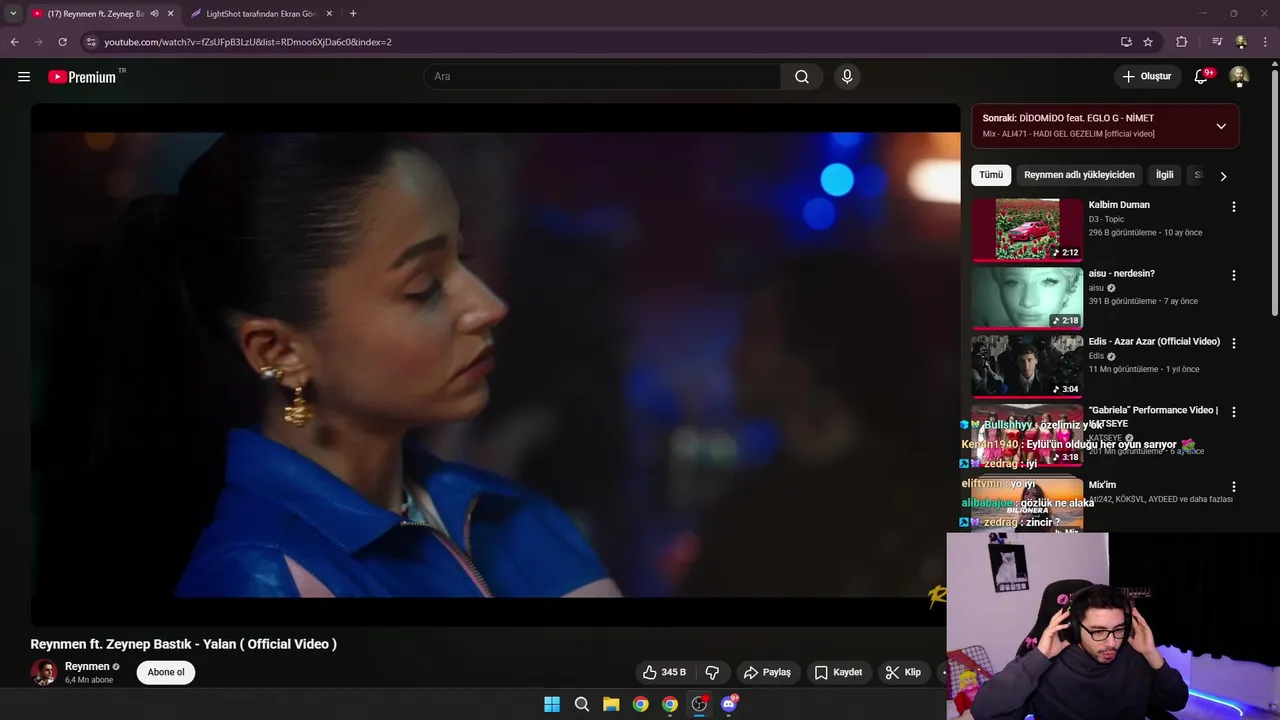Open more options for Edis - Azar Azar
Screen dimensions: 1280x720
tap(1233, 343)
